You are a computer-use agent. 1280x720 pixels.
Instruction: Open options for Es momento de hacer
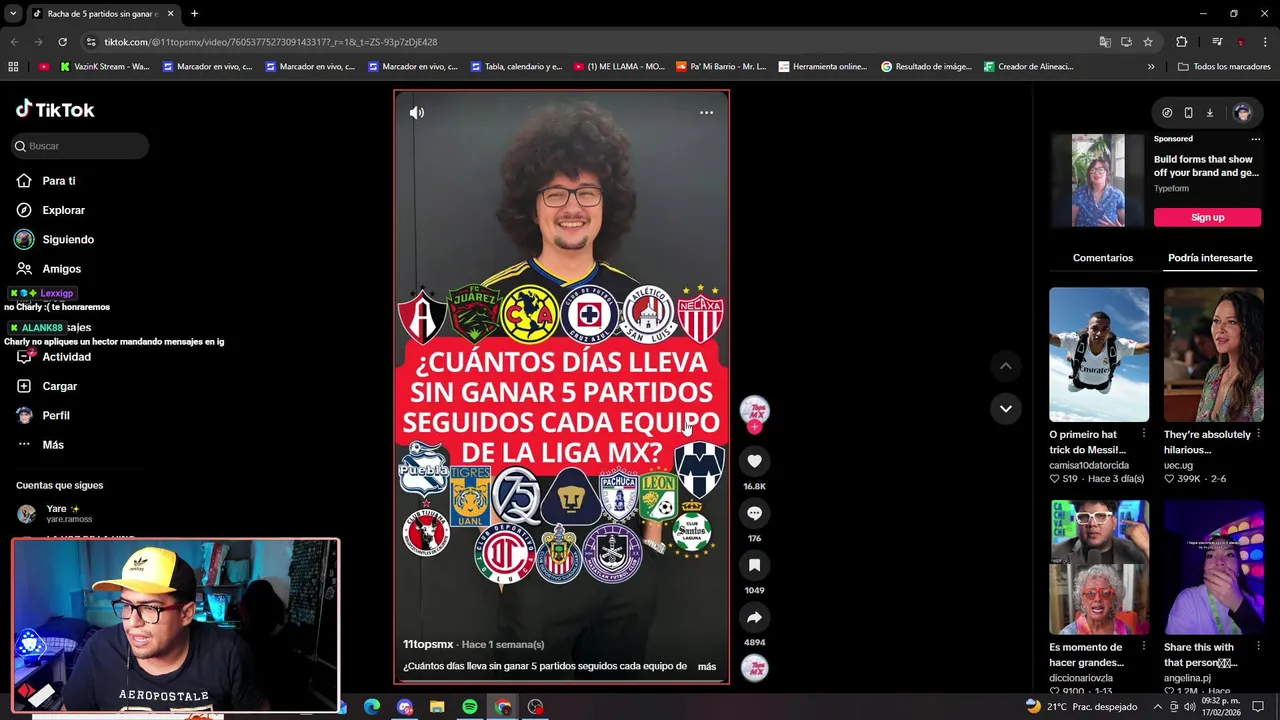tap(1143, 647)
